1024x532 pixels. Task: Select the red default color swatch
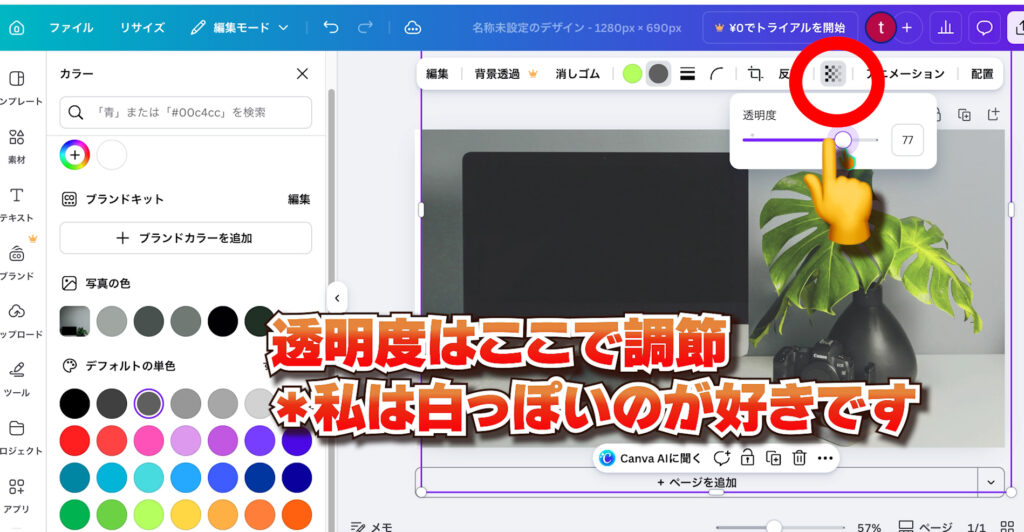click(74, 440)
